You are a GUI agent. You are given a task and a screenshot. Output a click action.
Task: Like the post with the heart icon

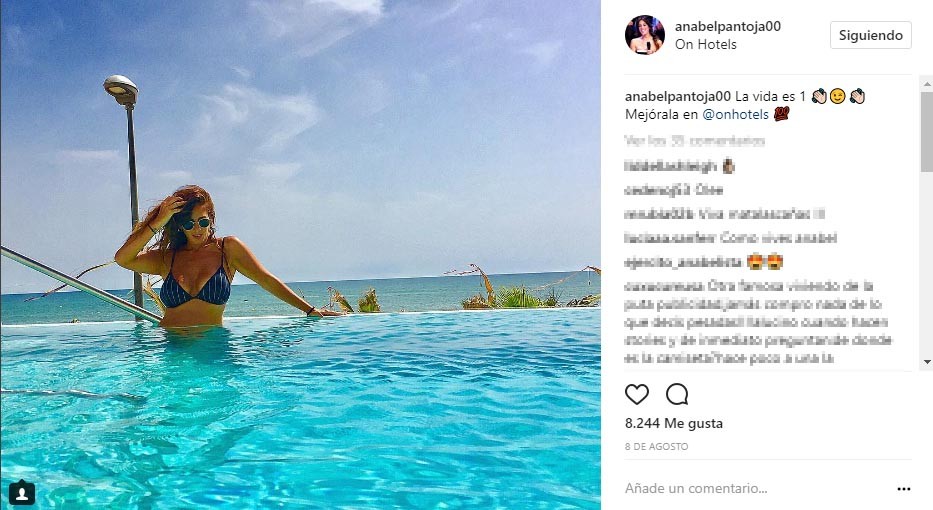pos(637,395)
